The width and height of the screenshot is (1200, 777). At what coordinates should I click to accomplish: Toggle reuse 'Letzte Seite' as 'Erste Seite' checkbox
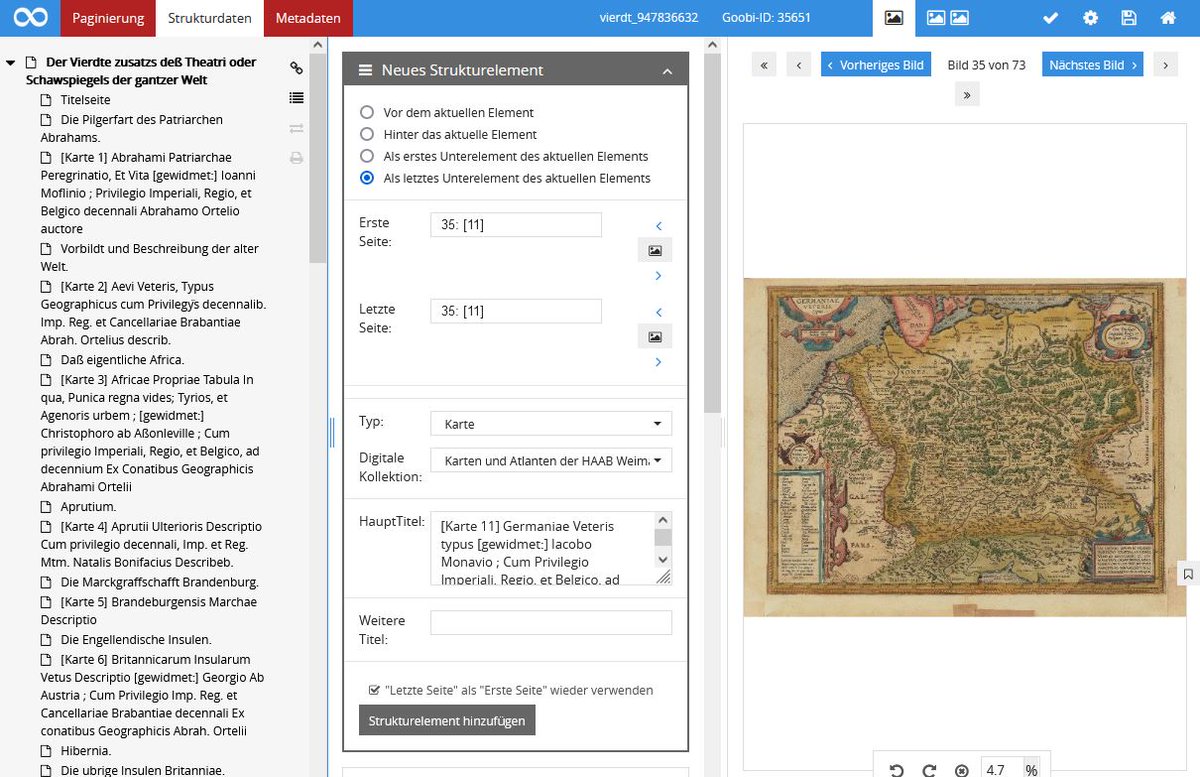[x=374, y=690]
